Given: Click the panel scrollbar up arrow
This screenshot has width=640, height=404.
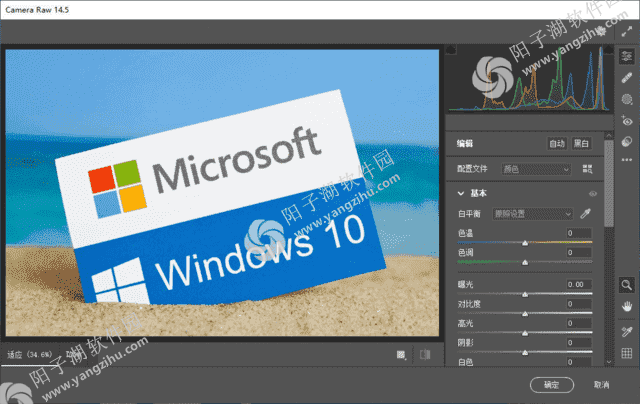Looking at the screenshot, I should [609, 135].
